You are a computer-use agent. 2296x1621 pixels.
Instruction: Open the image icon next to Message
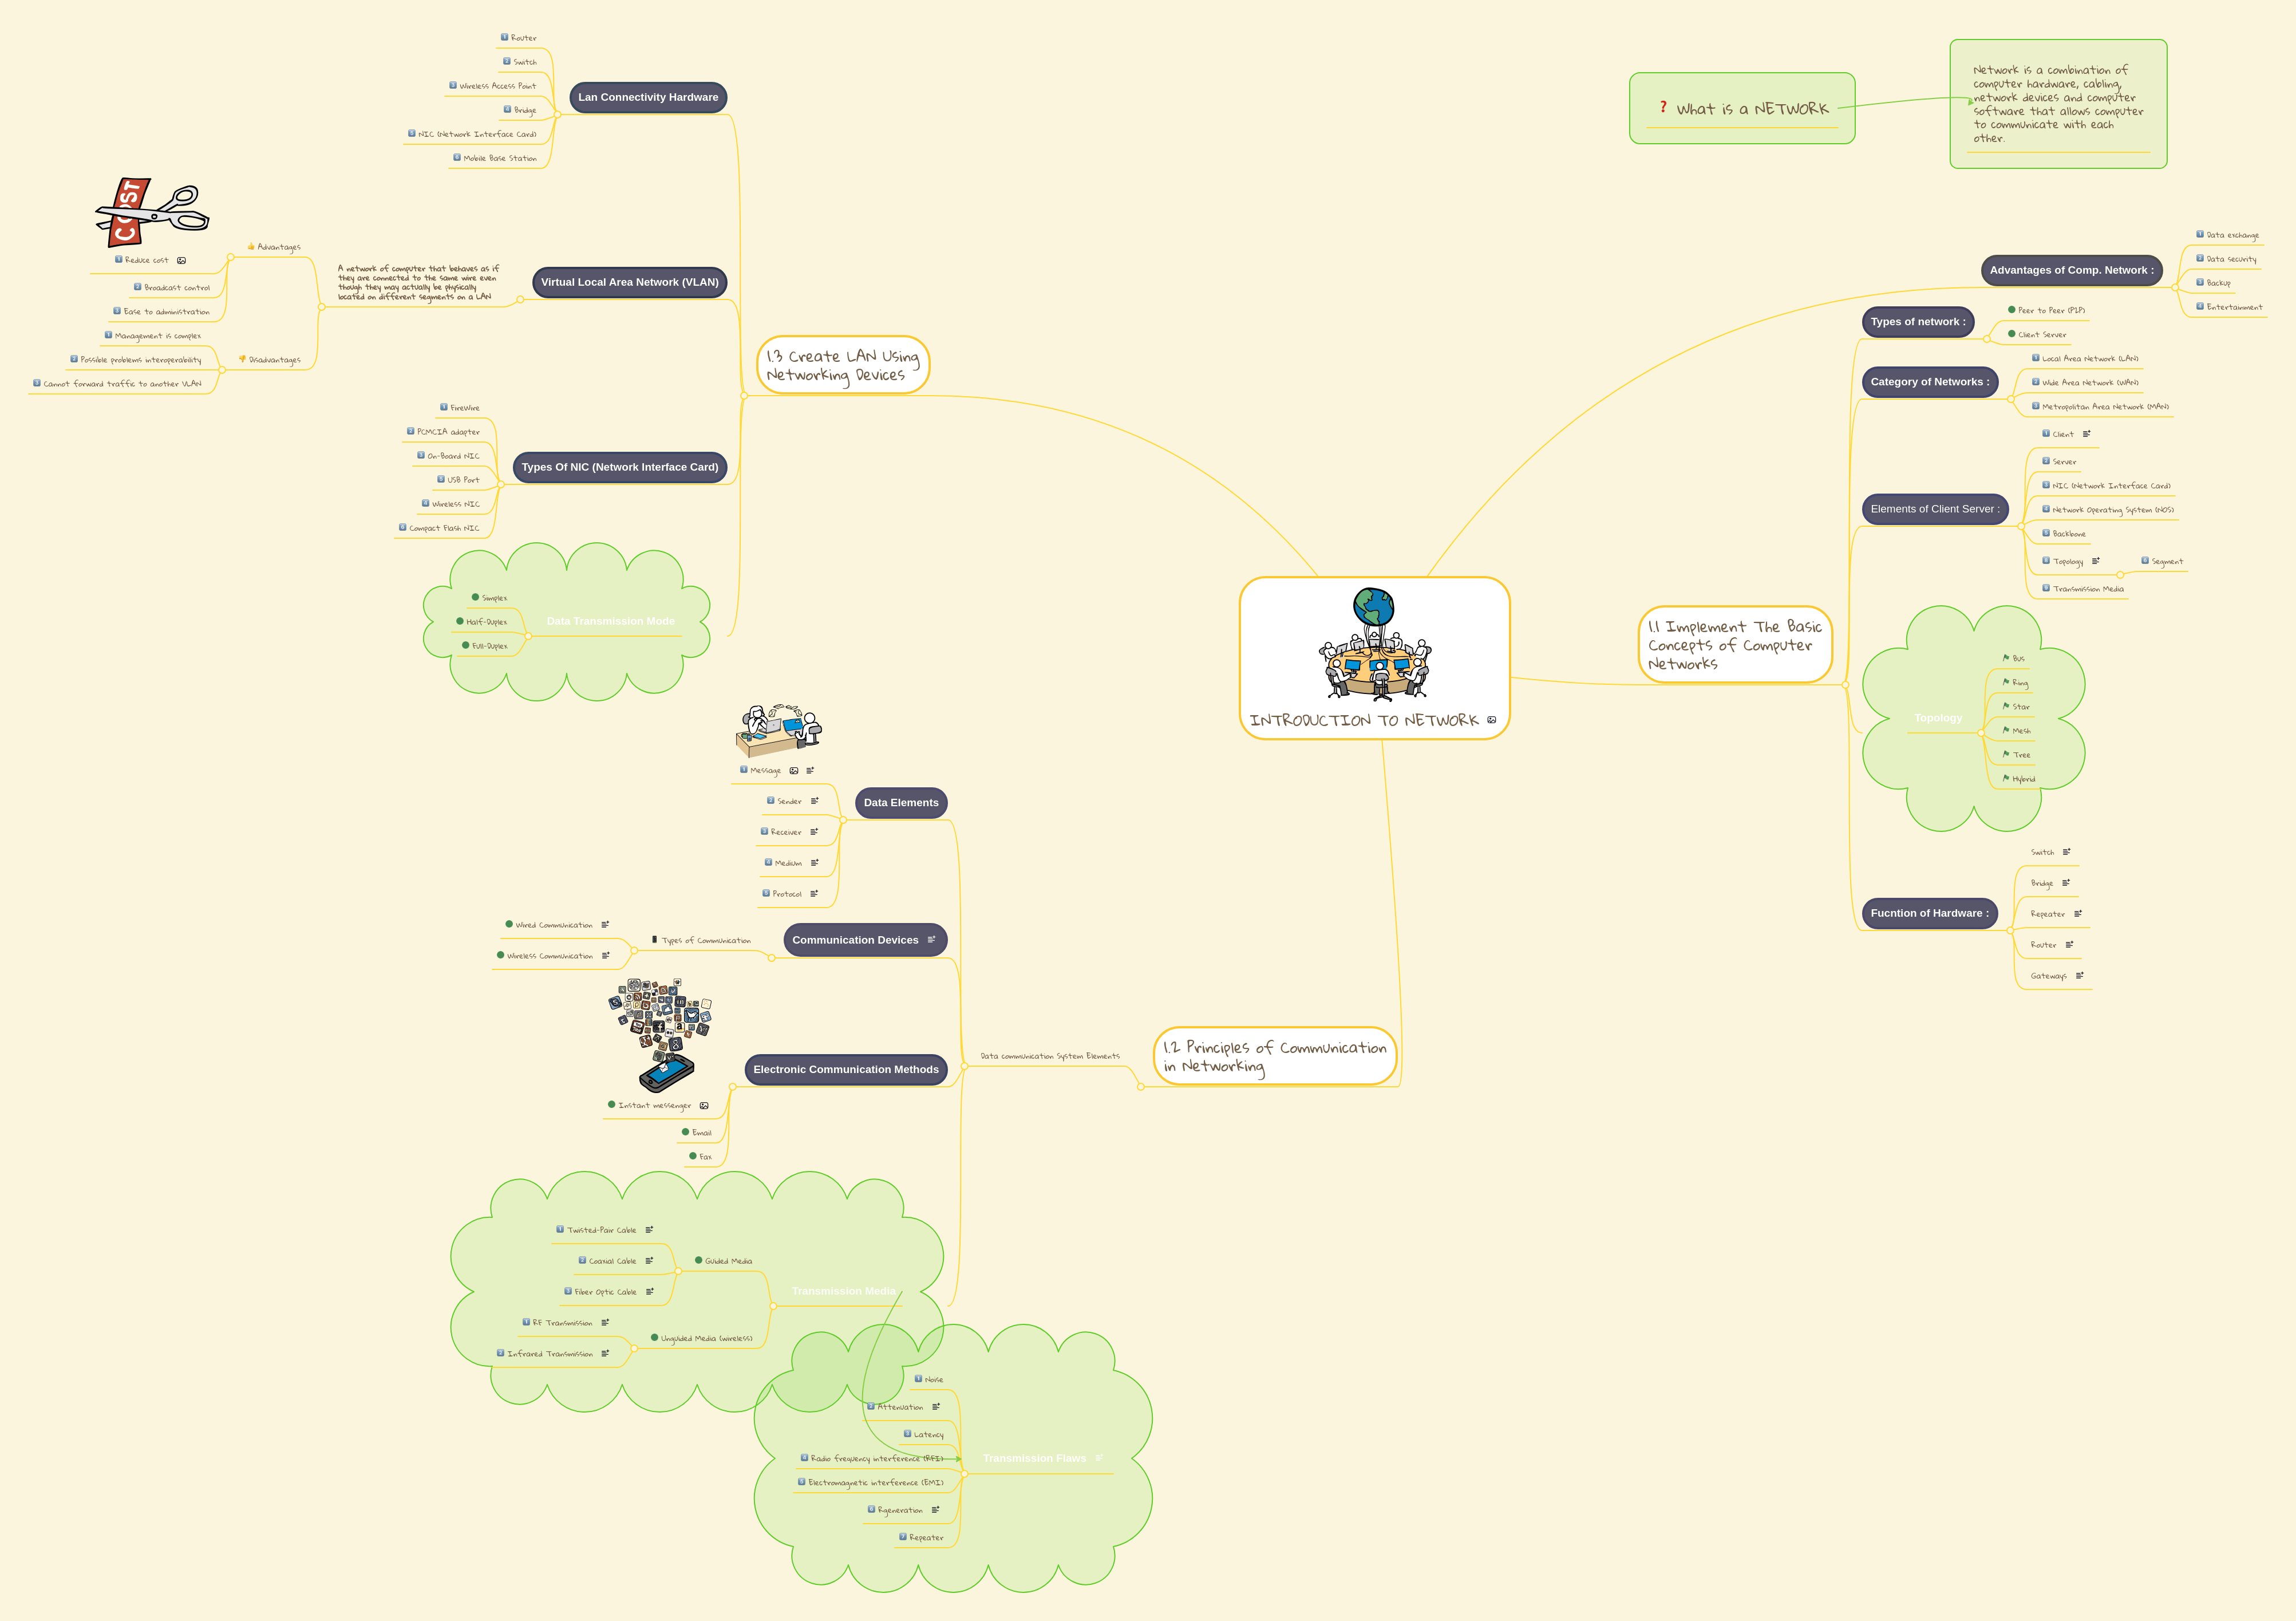tap(794, 771)
